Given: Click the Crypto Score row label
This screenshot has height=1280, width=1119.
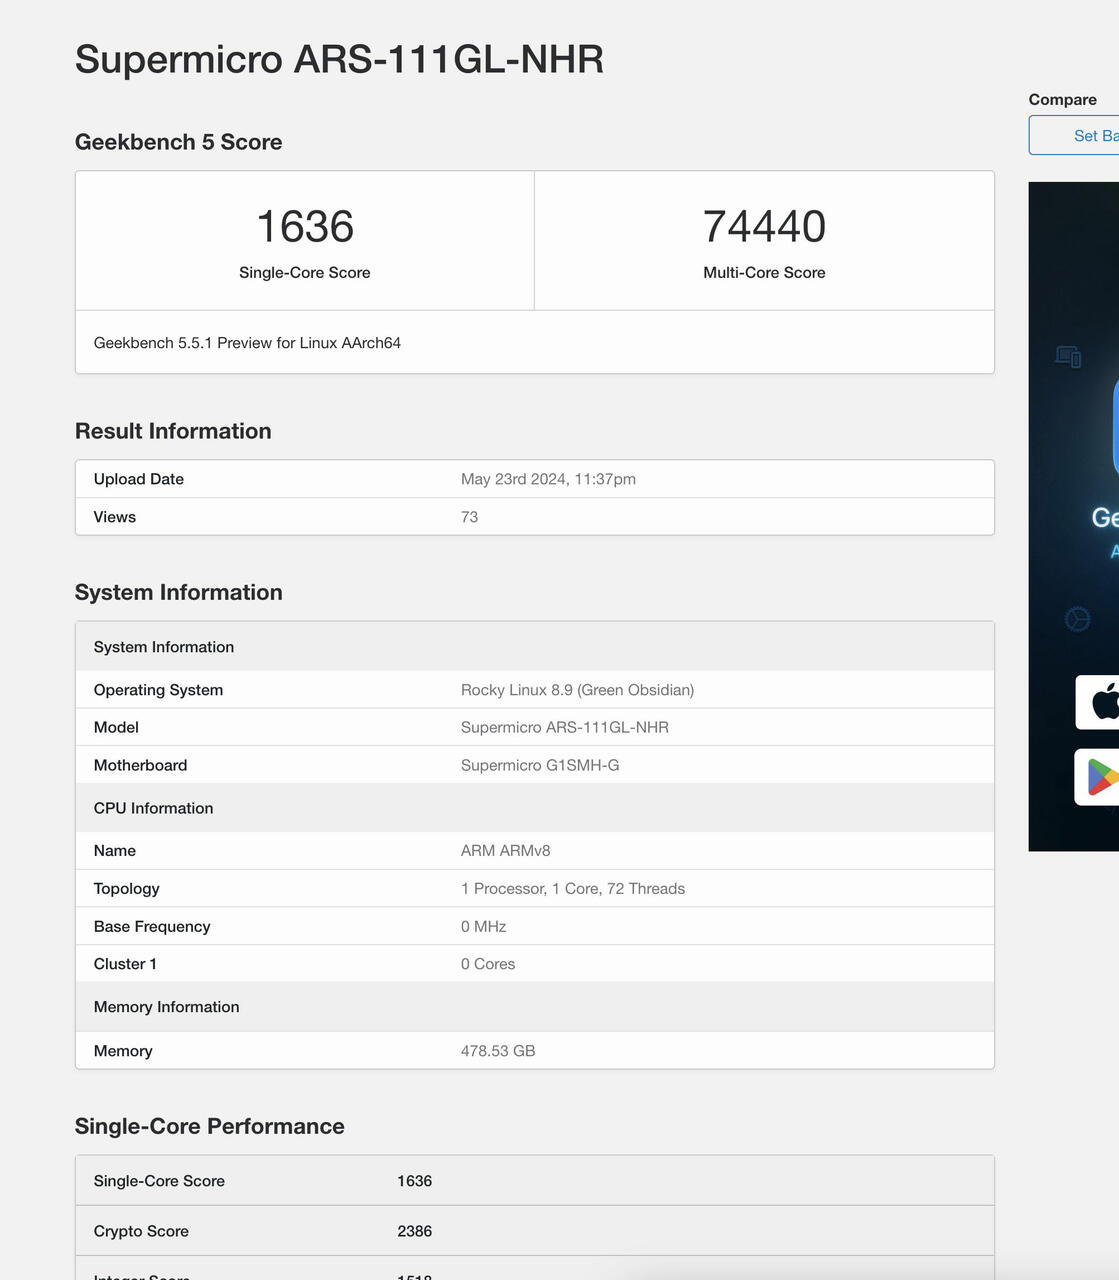Looking at the screenshot, I should [x=141, y=1231].
